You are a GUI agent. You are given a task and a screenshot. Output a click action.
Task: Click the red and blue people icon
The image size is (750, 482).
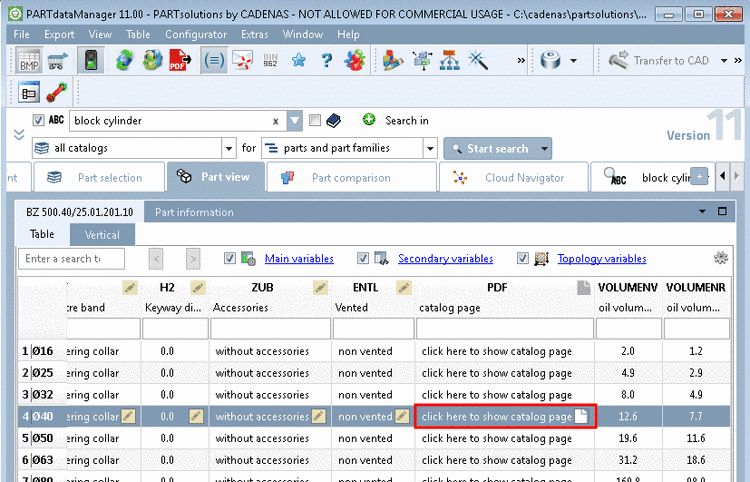click(x=355, y=61)
